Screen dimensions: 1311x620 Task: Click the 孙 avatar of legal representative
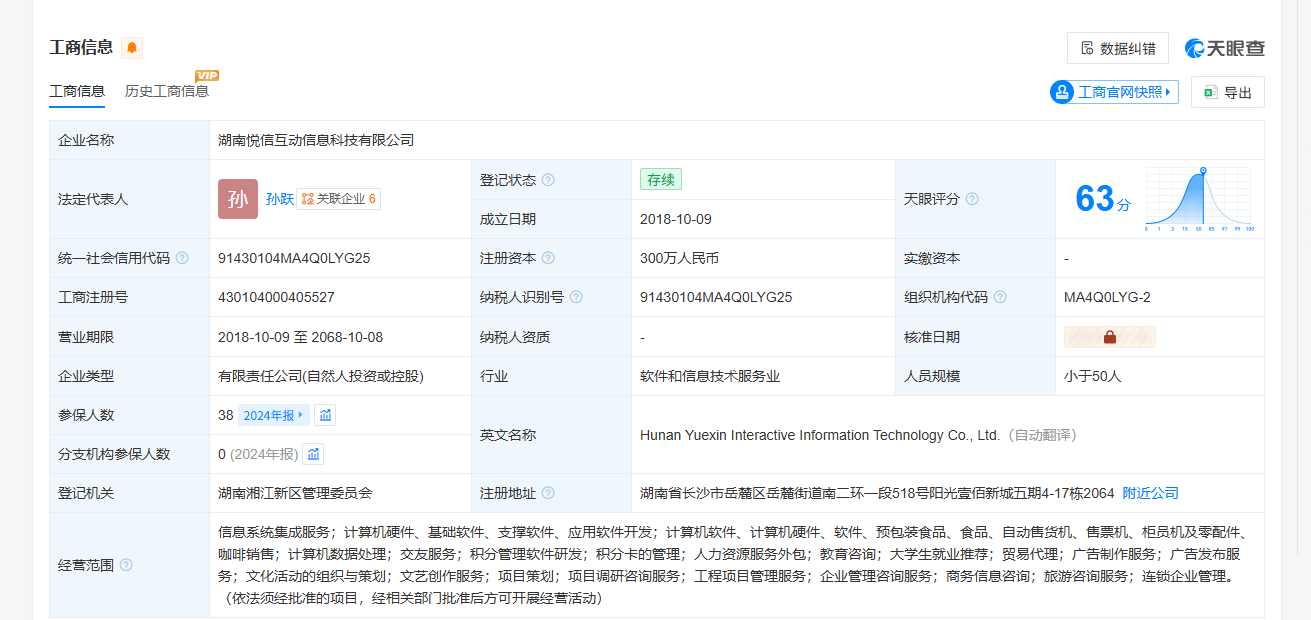click(238, 199)
